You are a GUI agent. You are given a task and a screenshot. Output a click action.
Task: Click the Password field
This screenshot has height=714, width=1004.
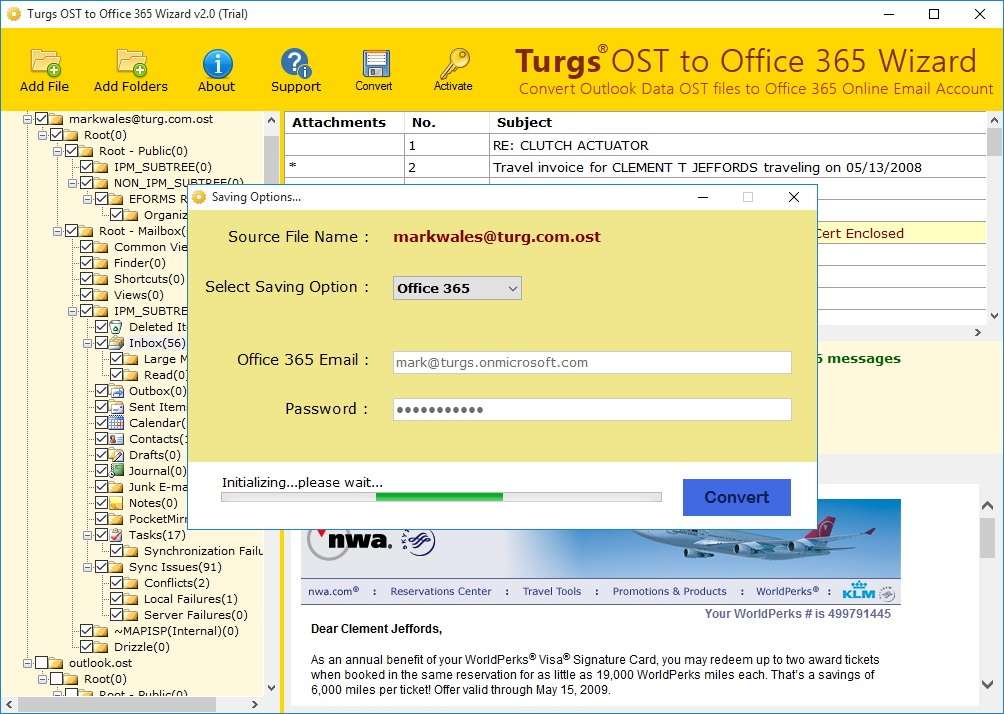[592, 410]
